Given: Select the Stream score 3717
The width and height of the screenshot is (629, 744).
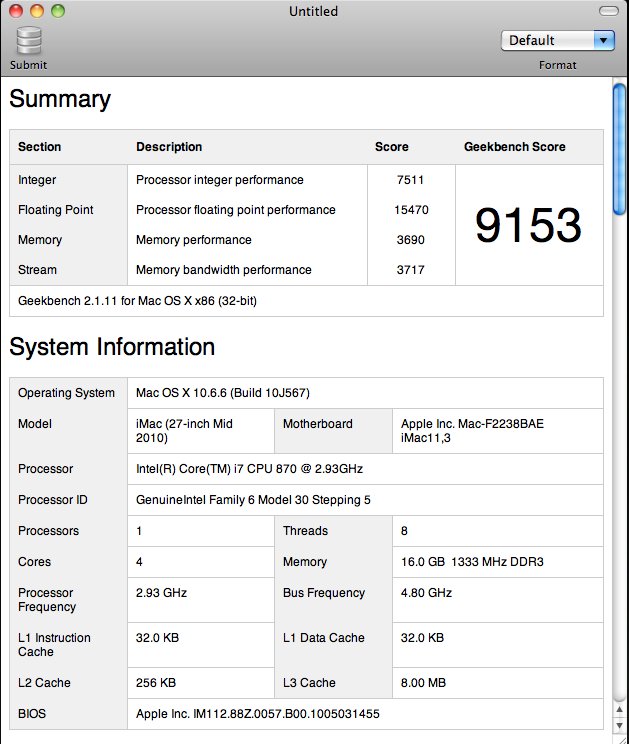Looking at the screenshot, I should point(410,270).
